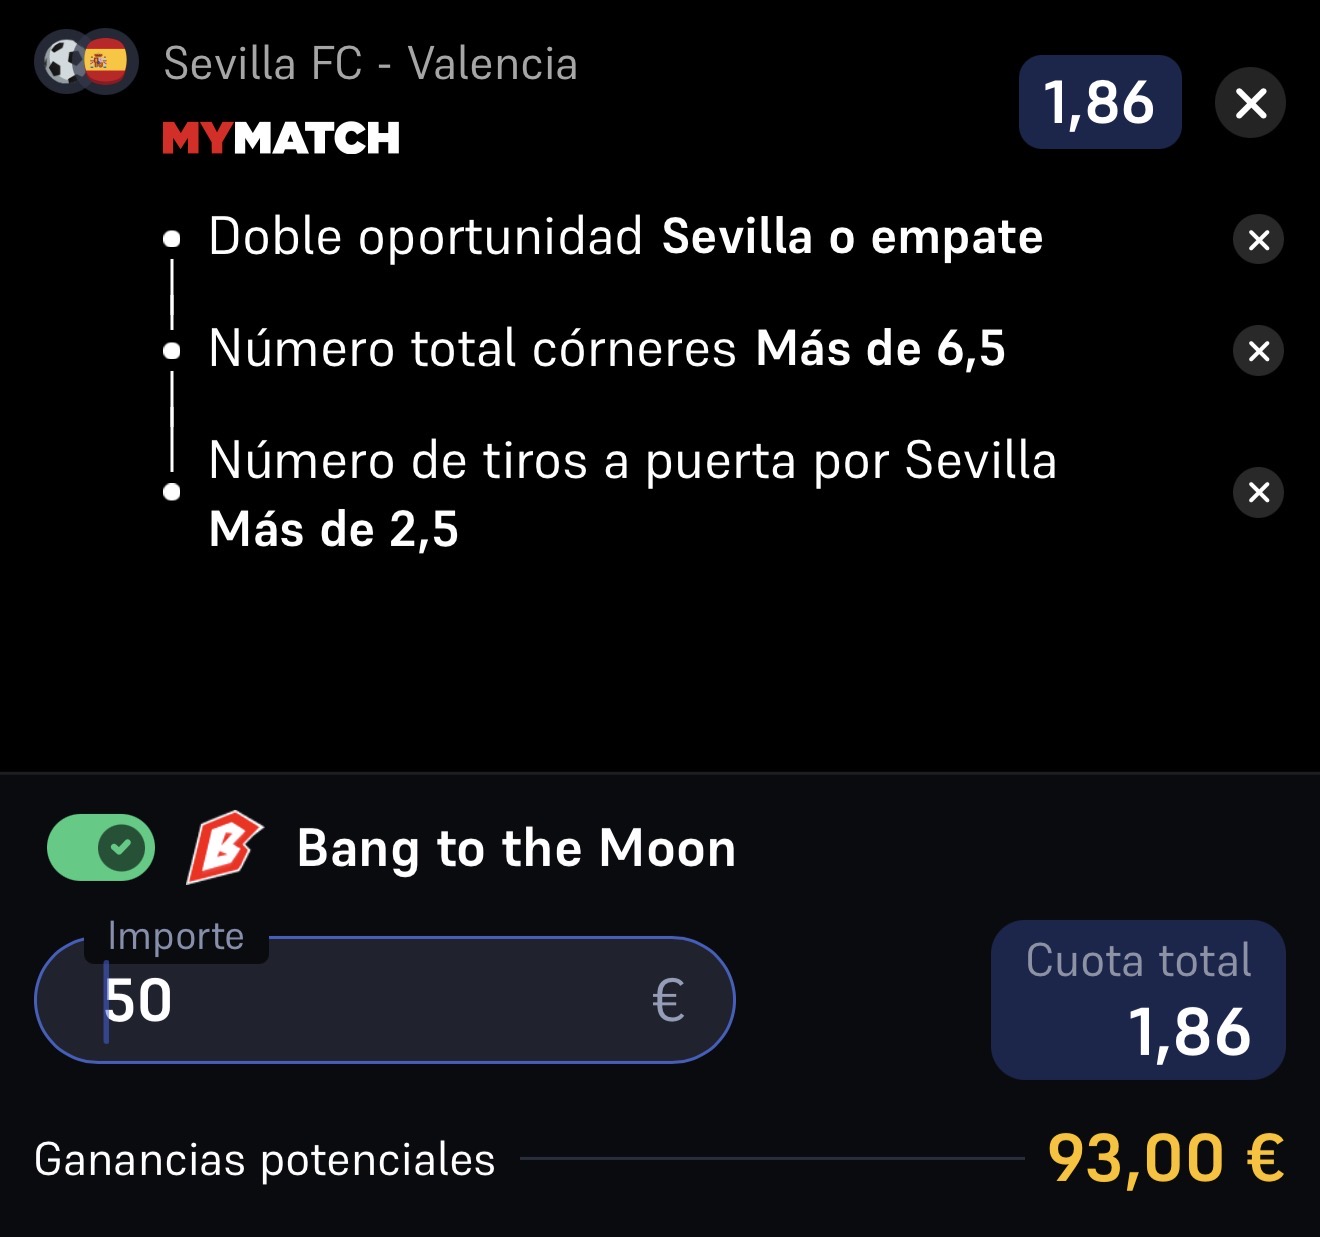Click the Más de 2,5 tiros a puerta text

(x=334, y=530)
